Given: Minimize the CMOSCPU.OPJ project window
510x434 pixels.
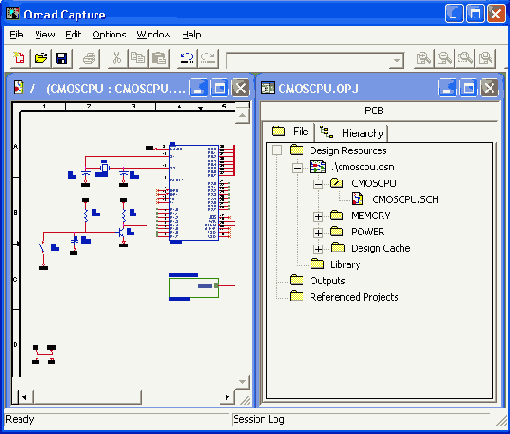Looking at the screenshot, I should click(x=447, y=88).
